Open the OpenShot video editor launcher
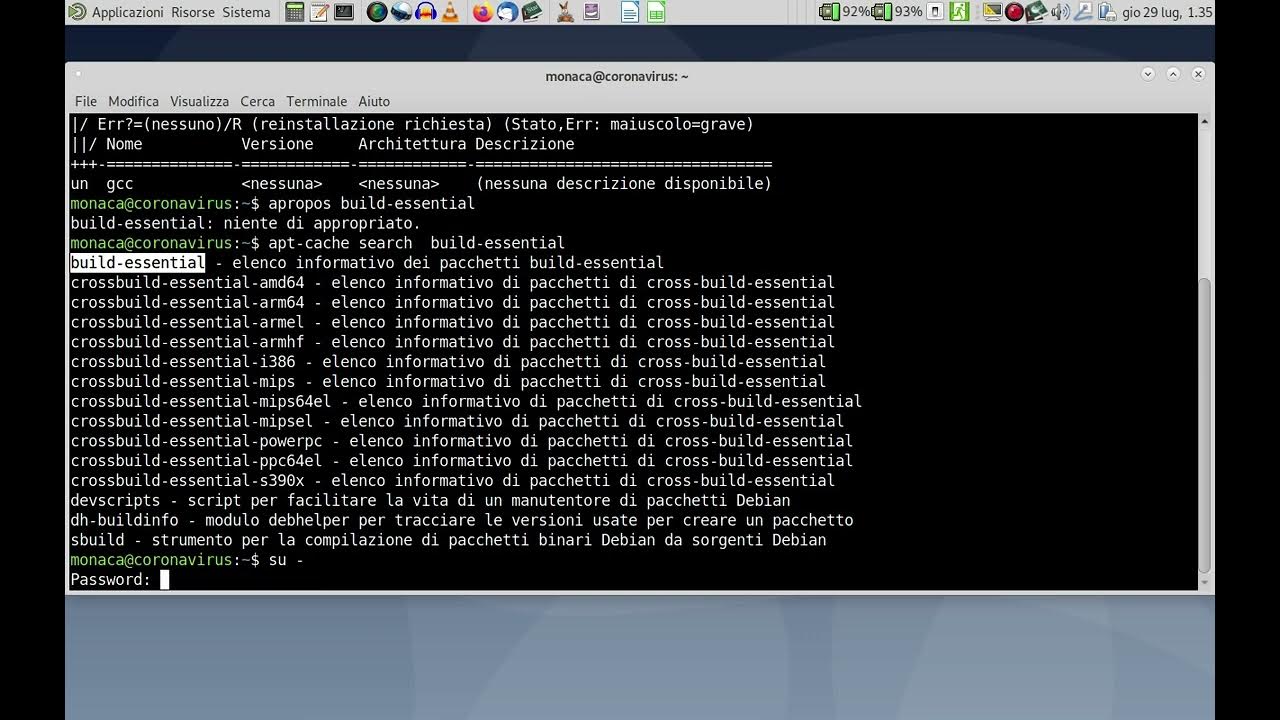This screenshot has width=1280, height=720. tap(401, 12)
